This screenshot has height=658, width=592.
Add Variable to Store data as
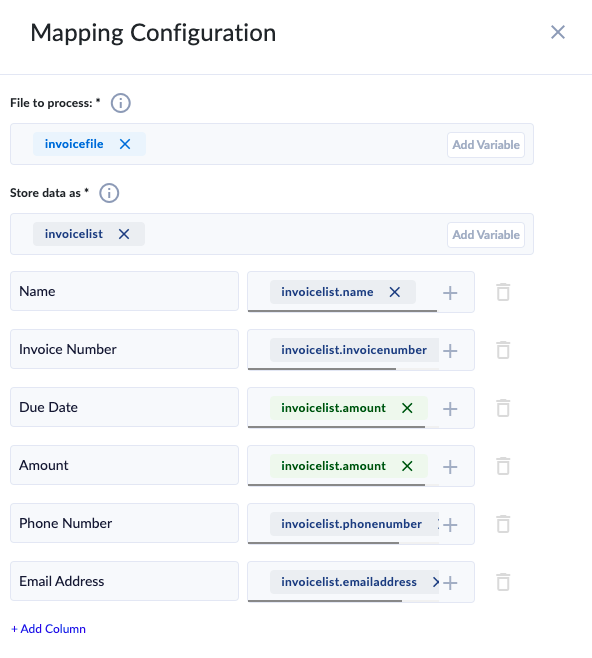[x=486, y=235]
